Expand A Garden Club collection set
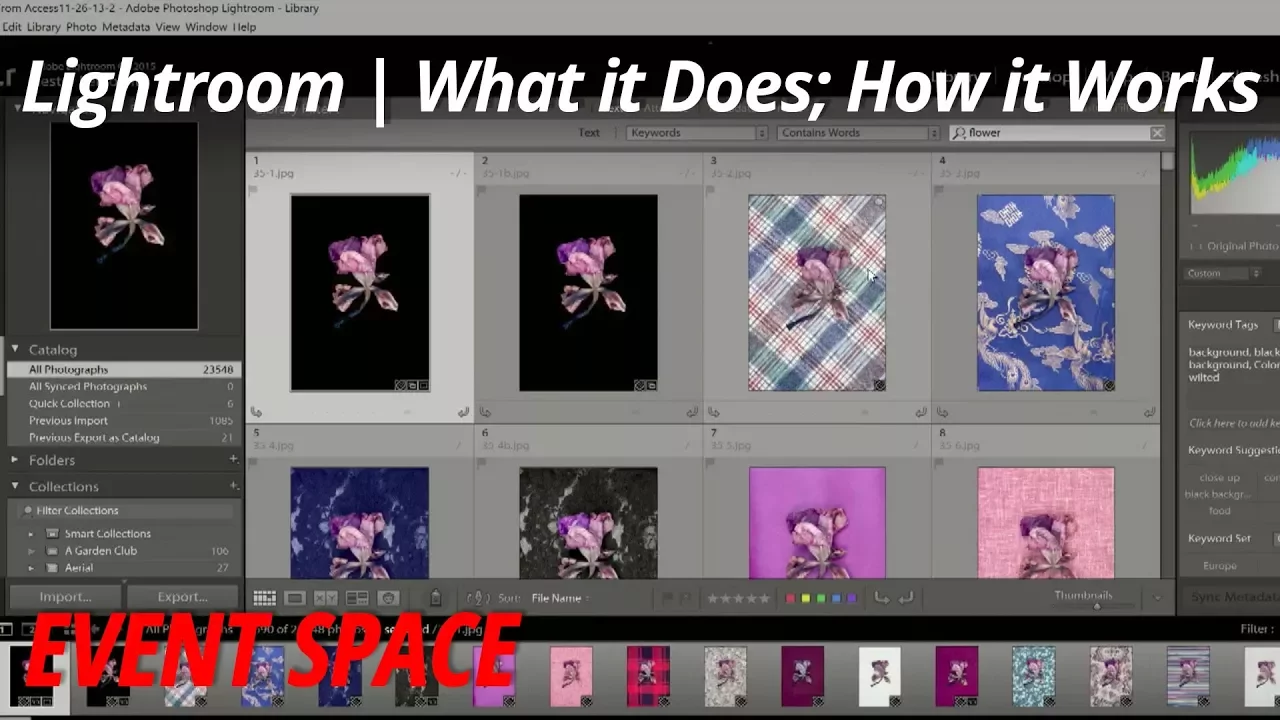The image size is (1280, 720). coord(31,551)
